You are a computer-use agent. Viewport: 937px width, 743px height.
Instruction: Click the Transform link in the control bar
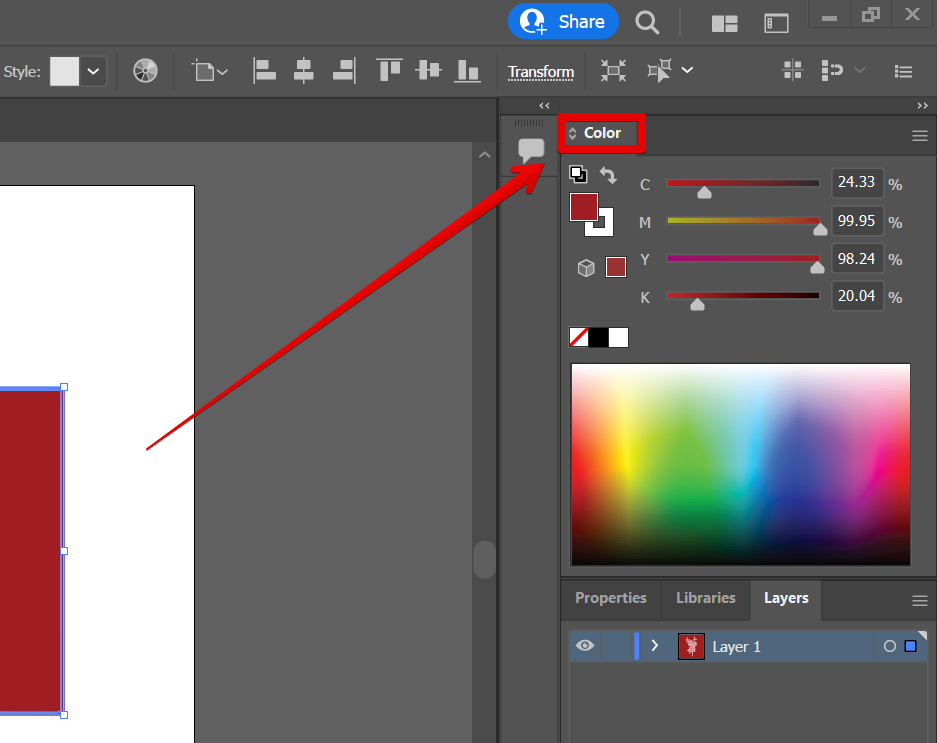click(541, 72)
